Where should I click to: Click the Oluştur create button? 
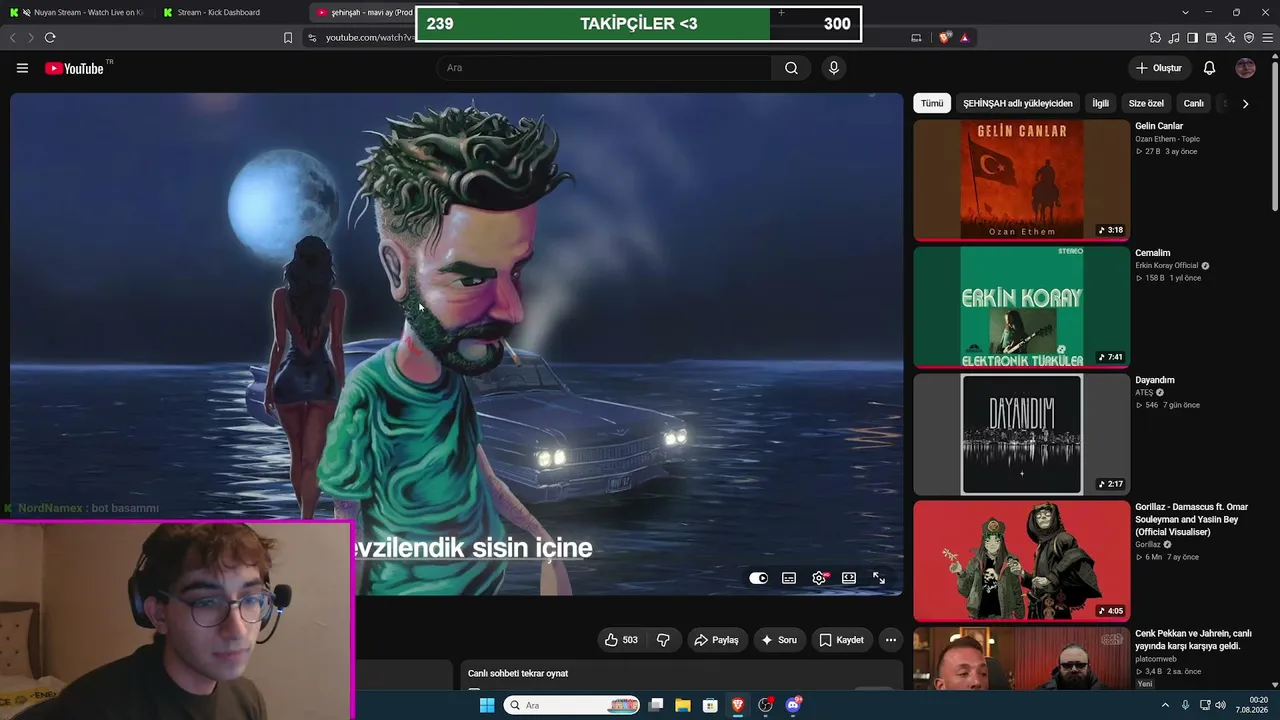1159,68
